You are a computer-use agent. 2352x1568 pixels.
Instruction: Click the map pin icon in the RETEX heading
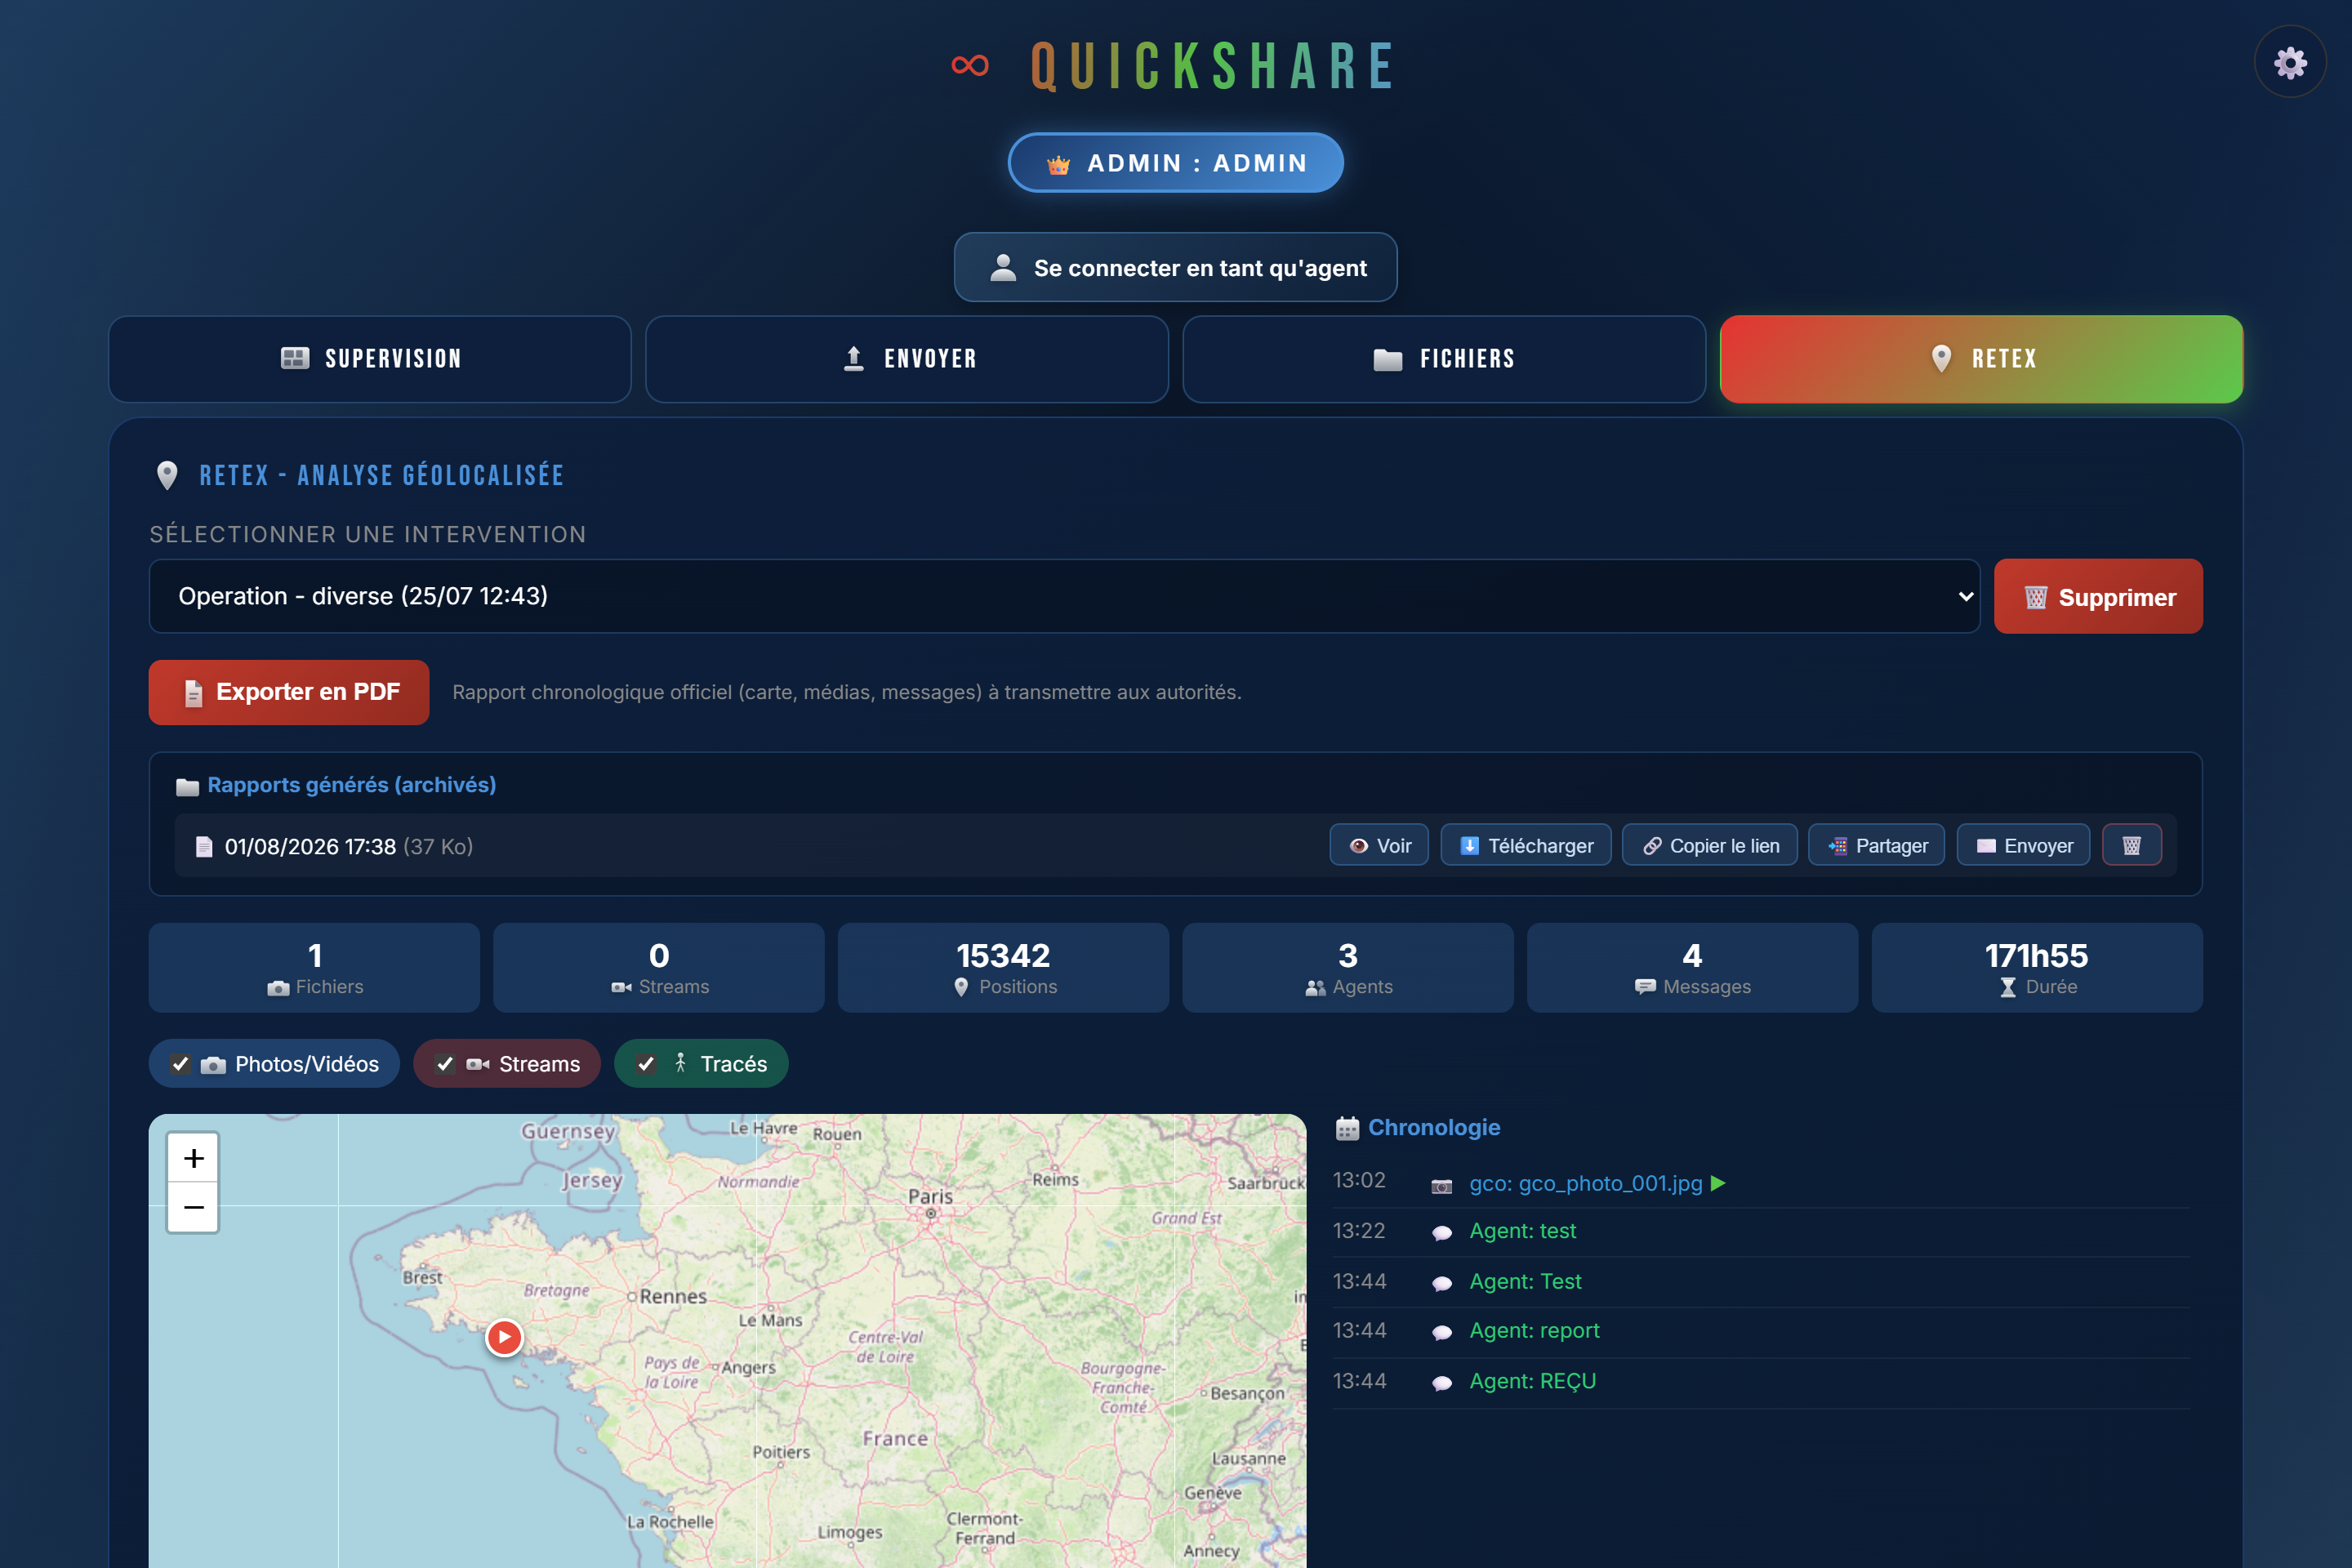click(x=167, y=475)
